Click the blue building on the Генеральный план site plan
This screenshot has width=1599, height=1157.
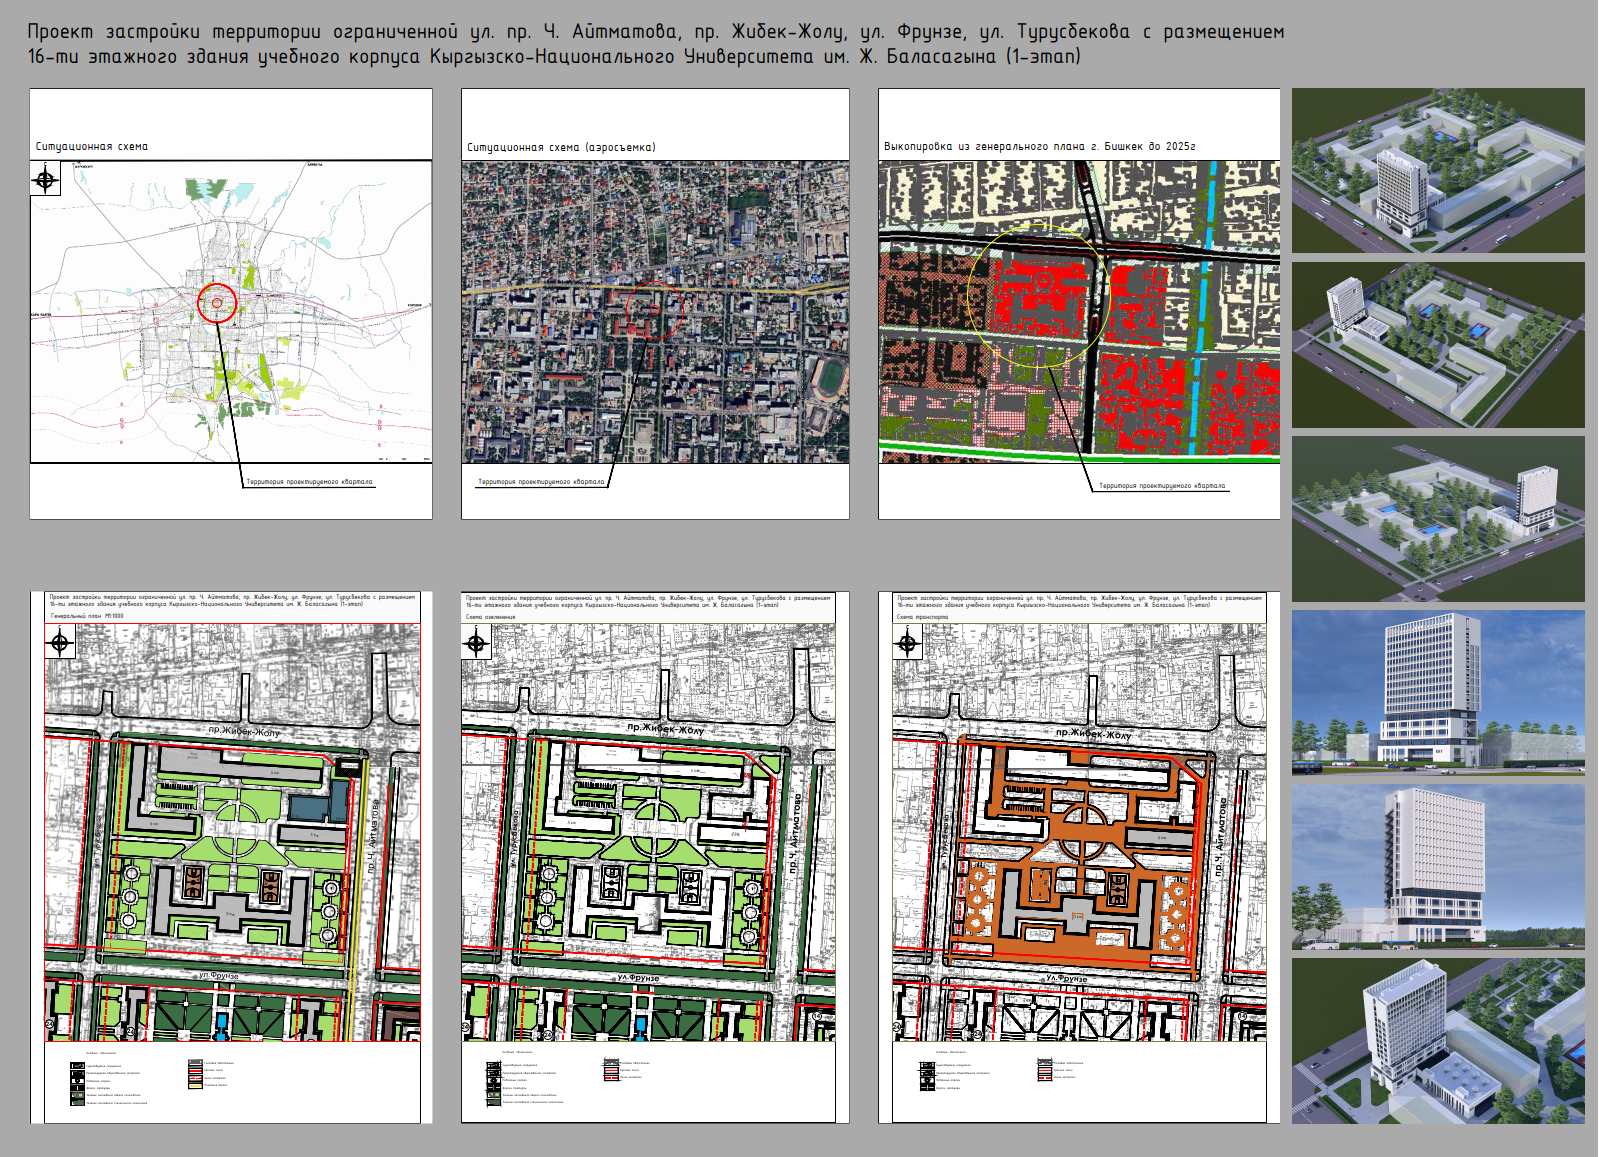click(x=318, y=806)
